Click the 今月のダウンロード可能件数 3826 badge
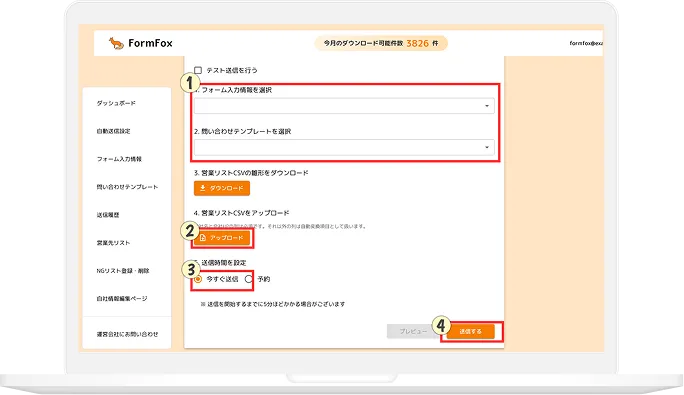This screenshot has height=395, width=684. point(381,43)
